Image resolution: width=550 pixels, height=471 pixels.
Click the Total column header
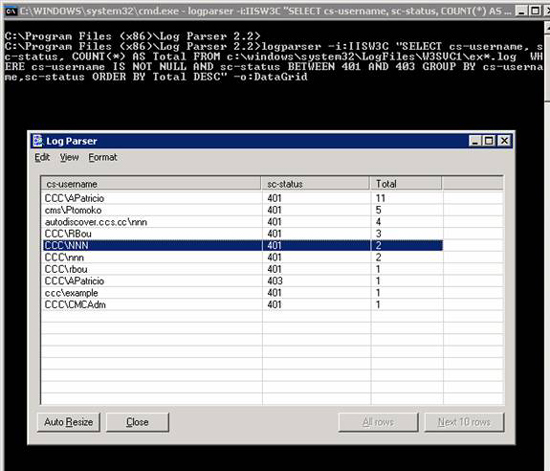click(x=406, y=184)
